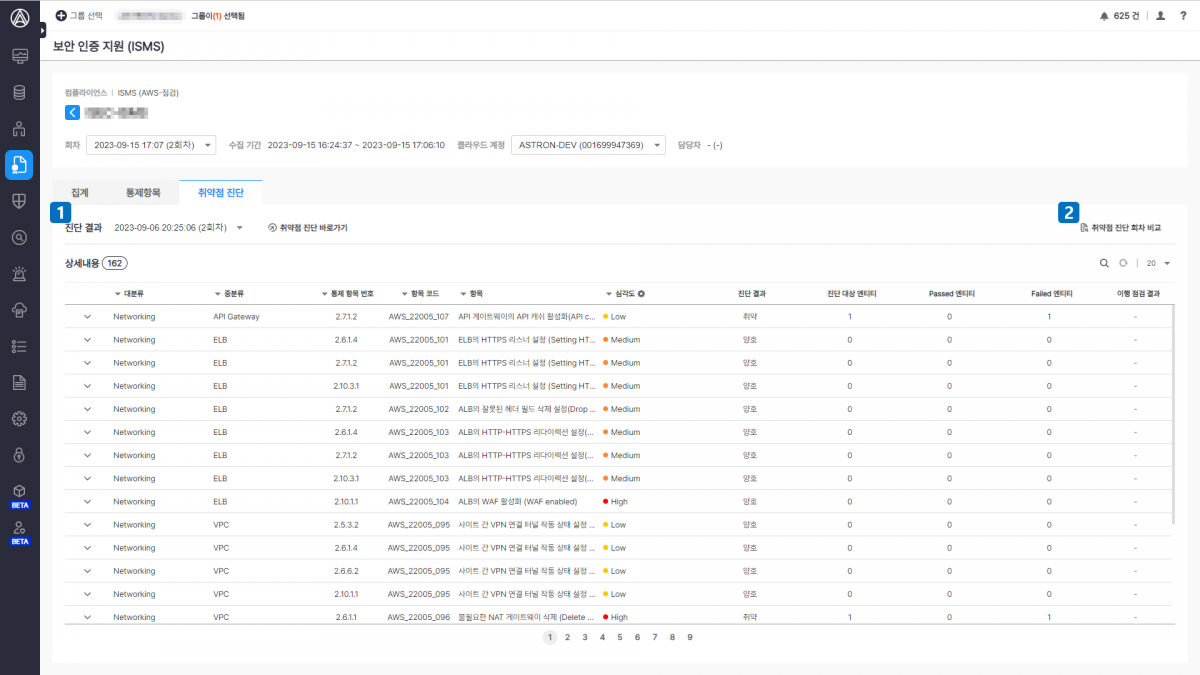Click the table's vertical scrollbar
1200x675 pixels.
1173,414
